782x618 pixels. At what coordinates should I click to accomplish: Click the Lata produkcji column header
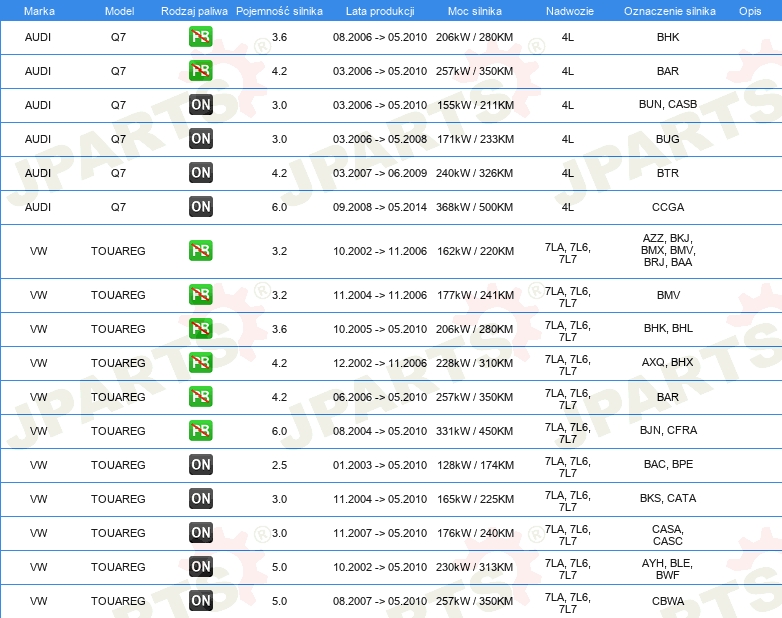(x=380, y=11)
